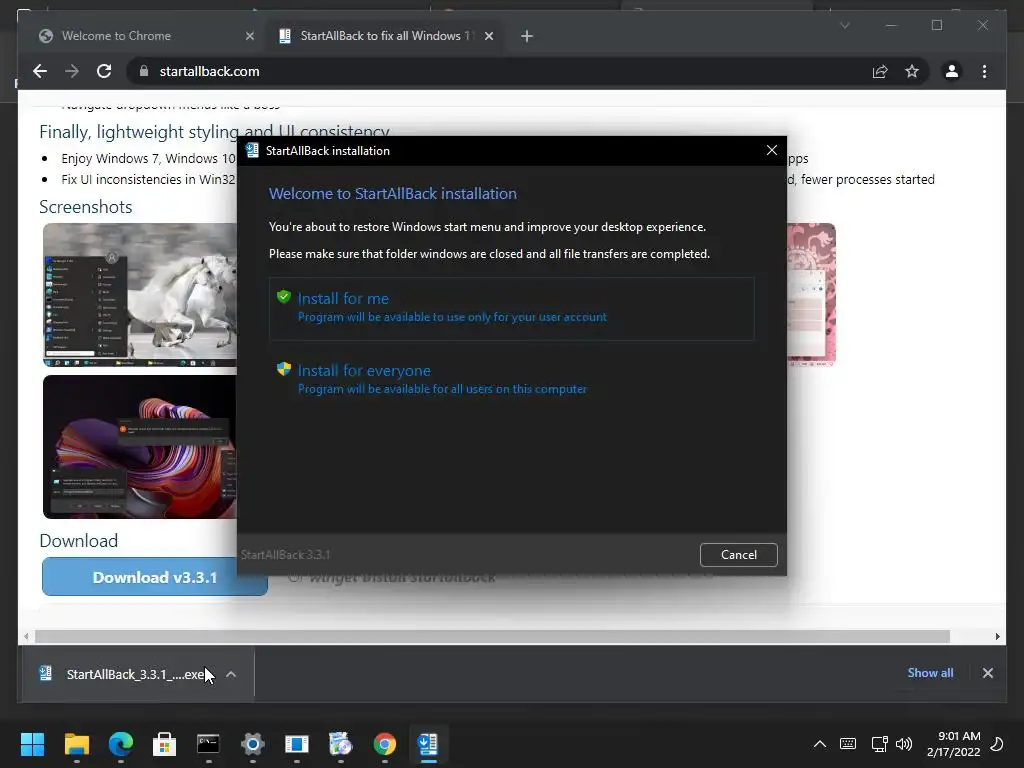Viewport: 1024px width, 768px height.
Task: Close the downloads bar
Action: (987, 673)
